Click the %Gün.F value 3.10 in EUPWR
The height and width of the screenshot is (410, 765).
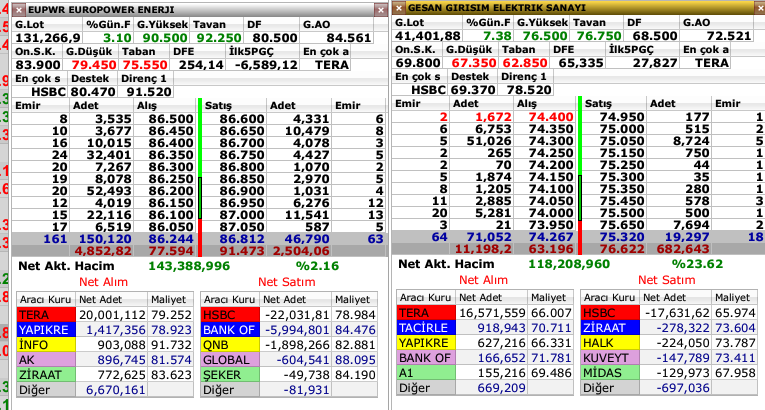(x=118, y=38)
